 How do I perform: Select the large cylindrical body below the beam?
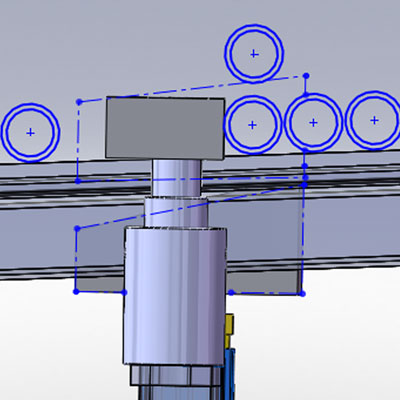[x=175, y=296]
